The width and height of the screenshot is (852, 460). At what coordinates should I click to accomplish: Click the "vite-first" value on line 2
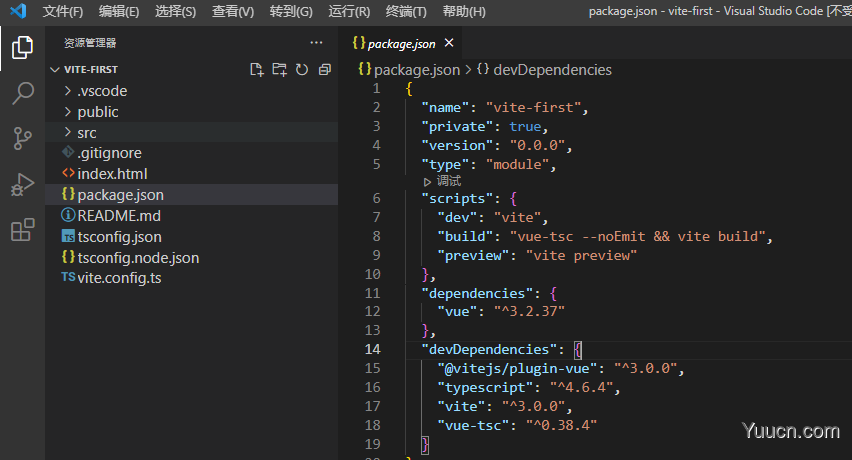pos(533,108)
